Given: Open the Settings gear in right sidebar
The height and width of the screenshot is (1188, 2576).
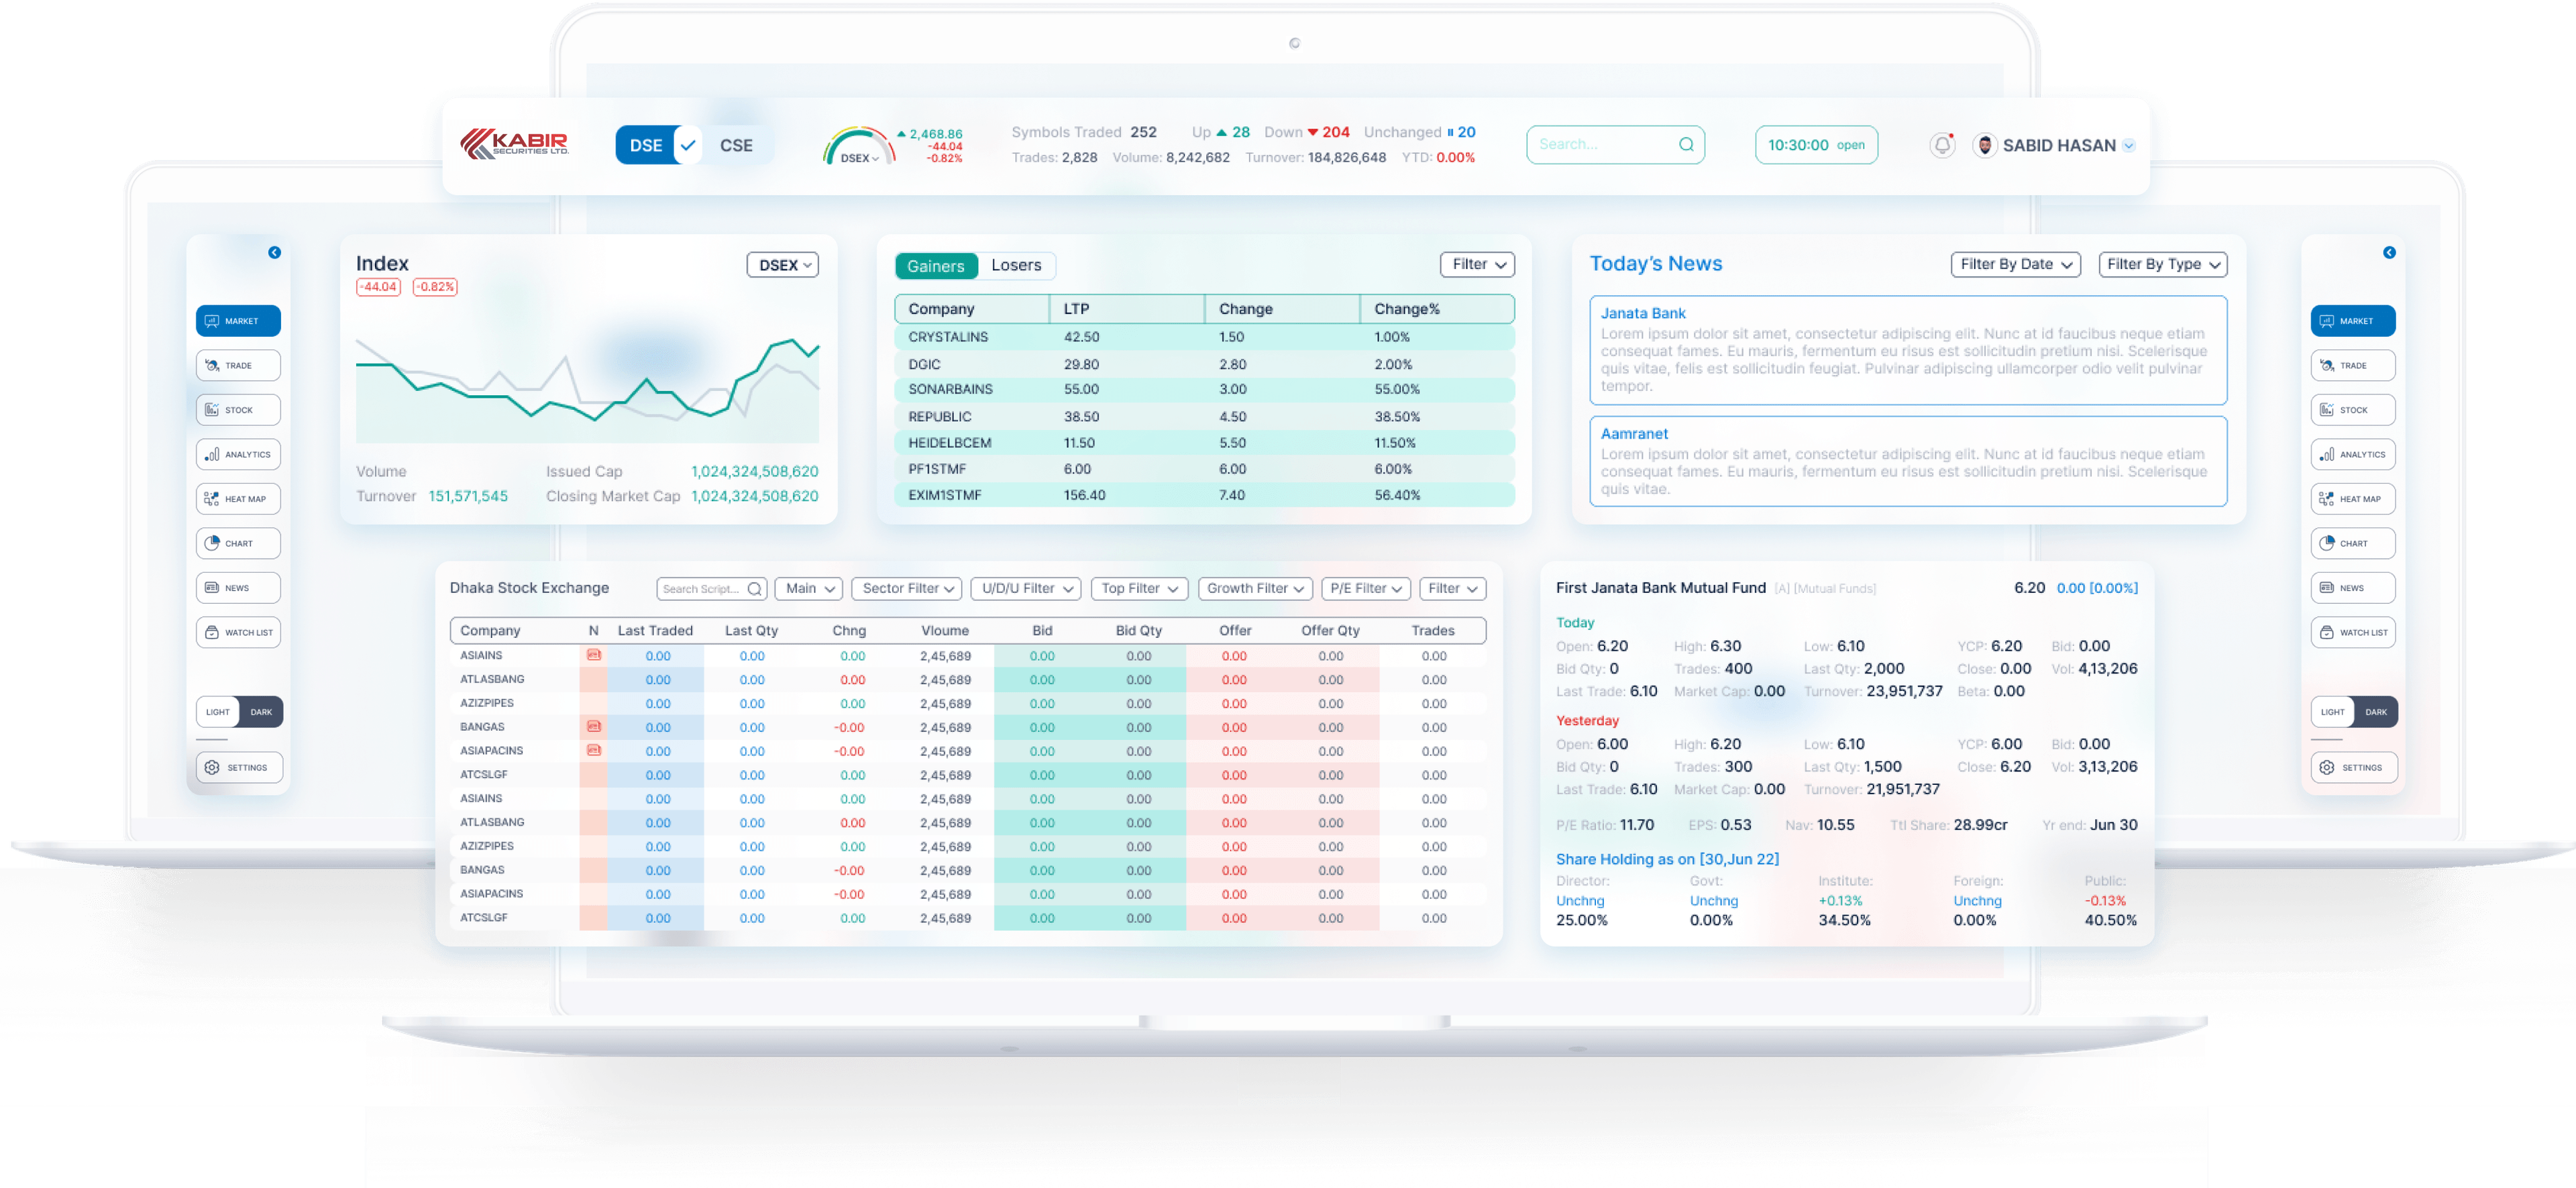Looking at the screenshot, I should click(x=2326, y=768).
